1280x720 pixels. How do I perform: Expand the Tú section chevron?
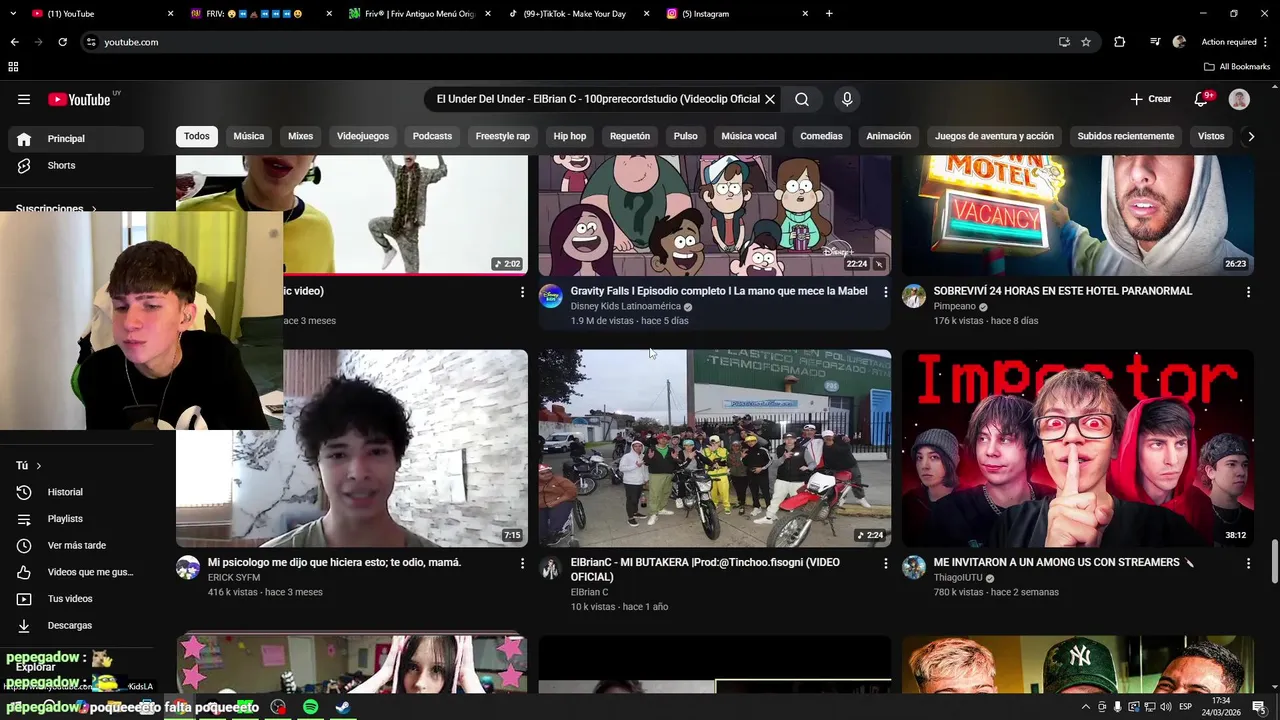click(x=39, y=466)
